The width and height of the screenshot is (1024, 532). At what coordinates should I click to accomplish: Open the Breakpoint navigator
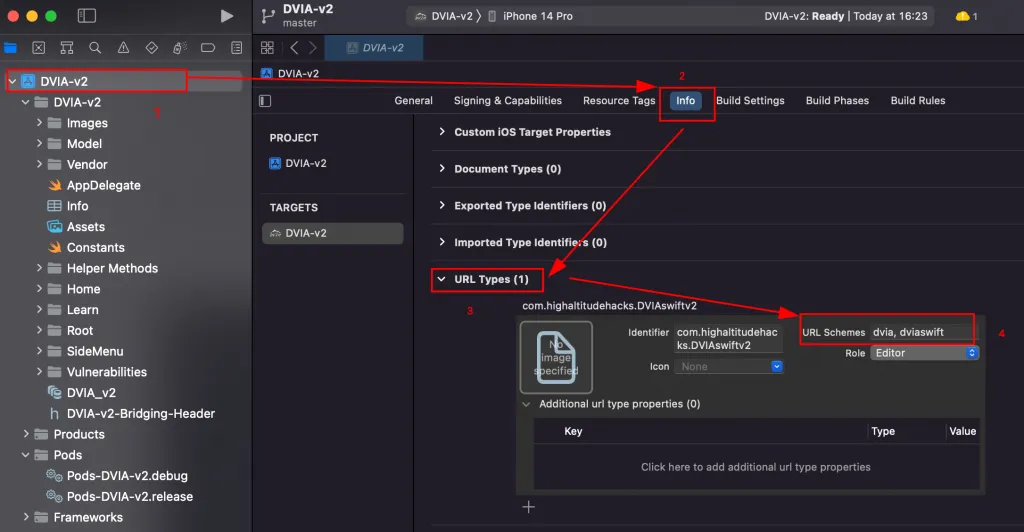coord(208,48)
